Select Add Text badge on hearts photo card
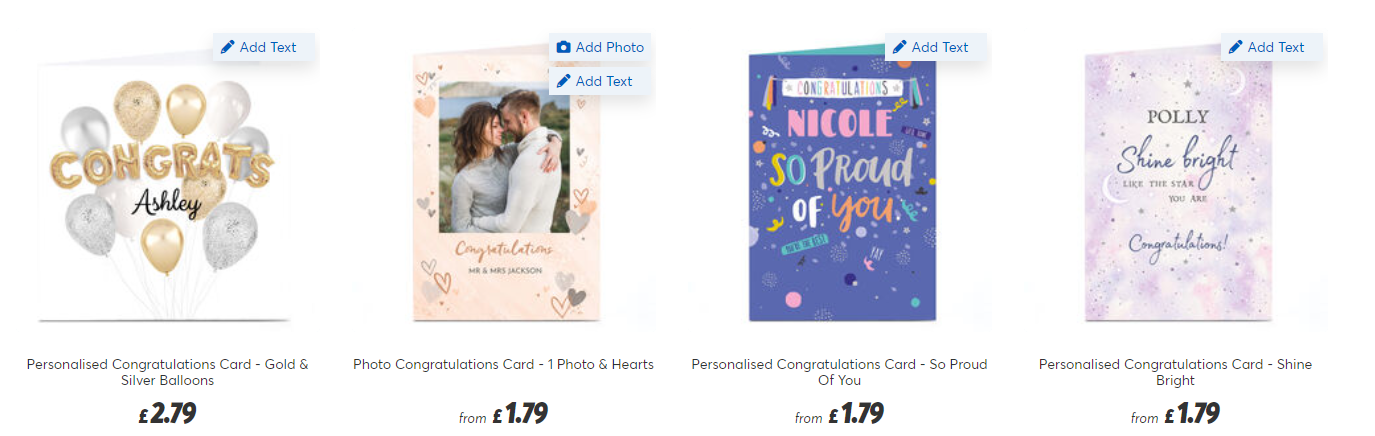 click(x=600, y=81)
